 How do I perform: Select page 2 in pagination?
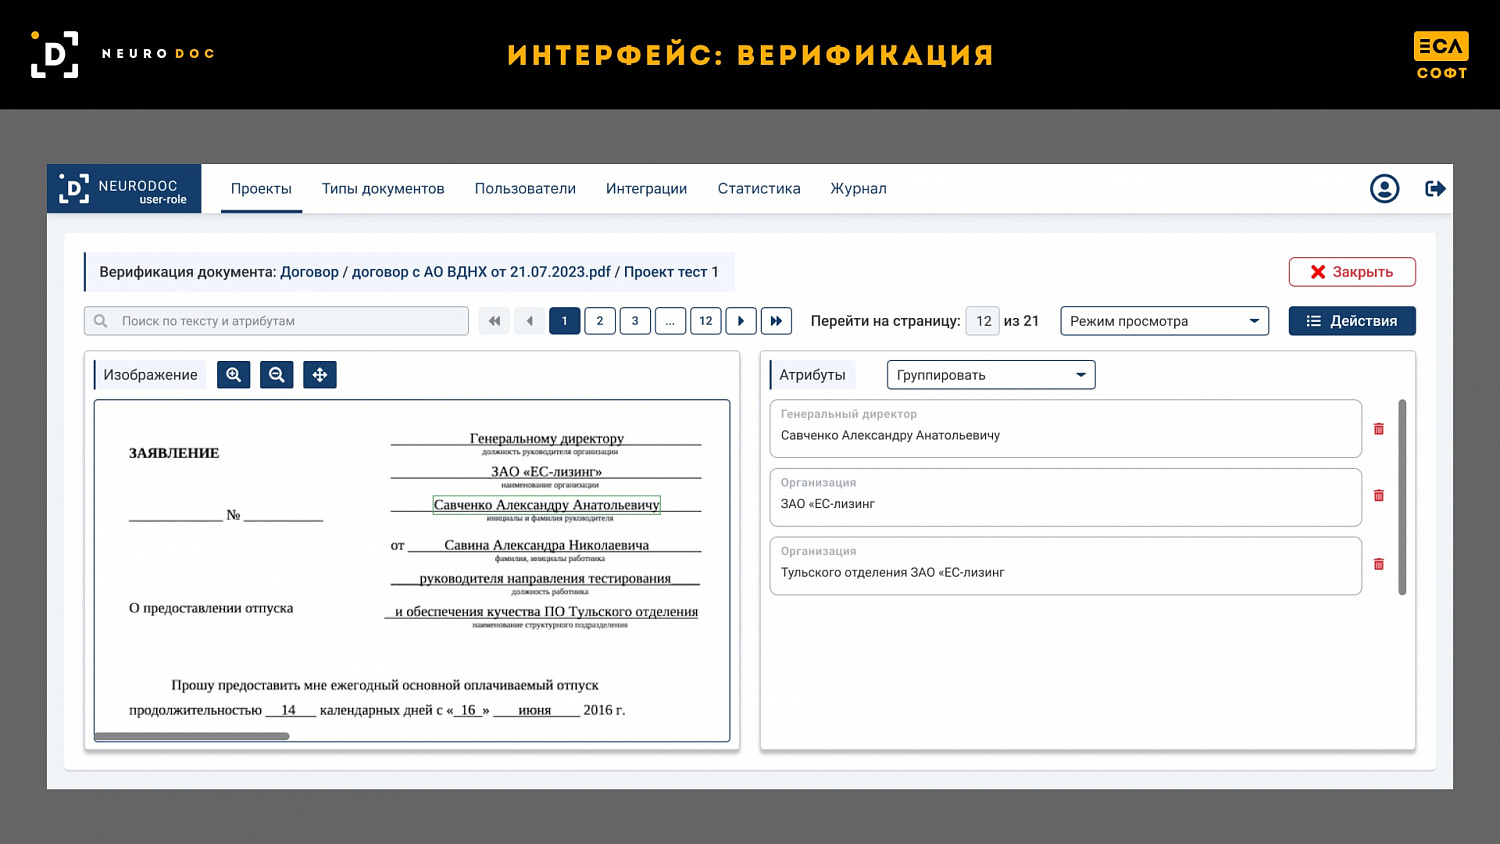[x=600, y=321]
